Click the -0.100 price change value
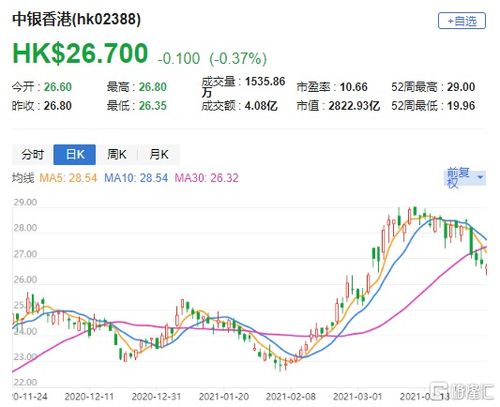This screenshot has width=500, height=407. click(179, 59)
